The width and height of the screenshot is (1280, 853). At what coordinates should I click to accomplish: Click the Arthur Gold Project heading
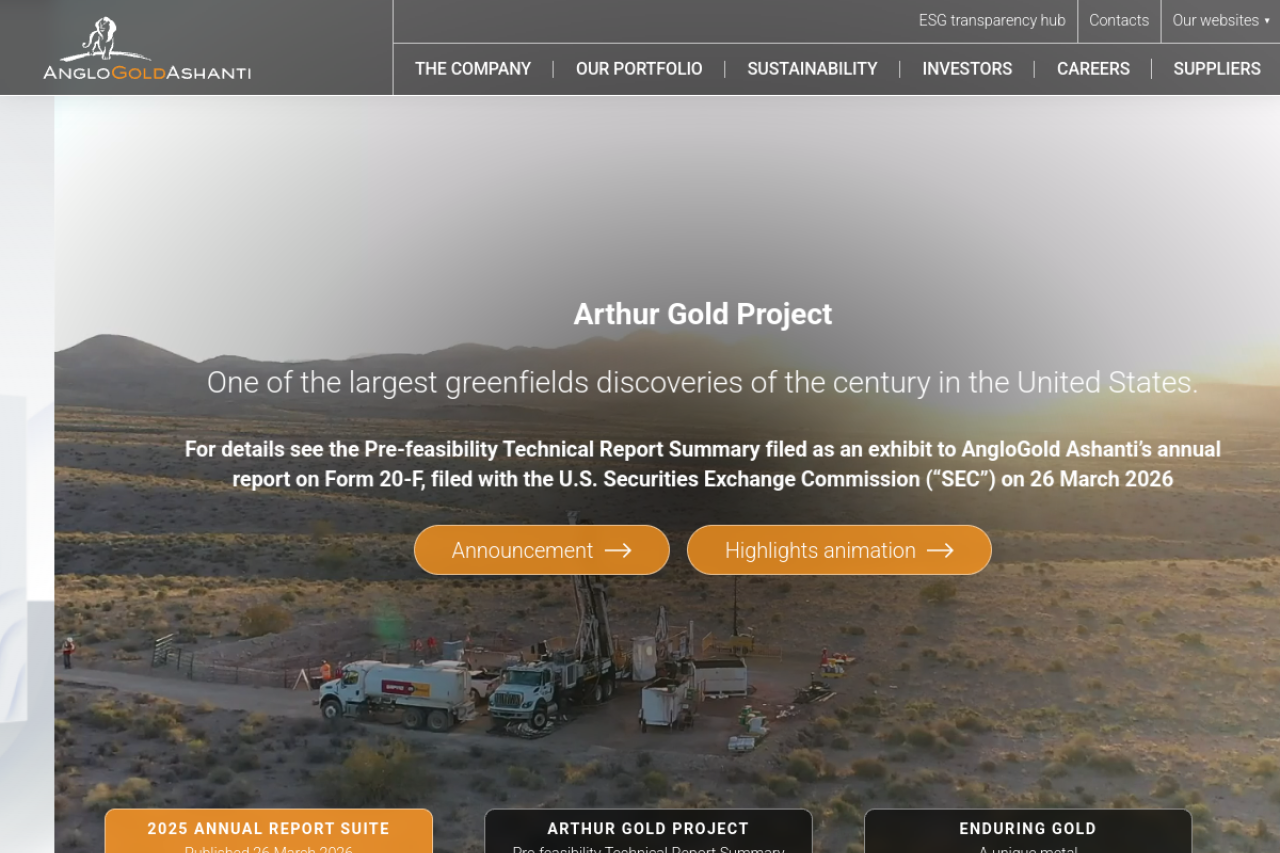click(703, 314)
